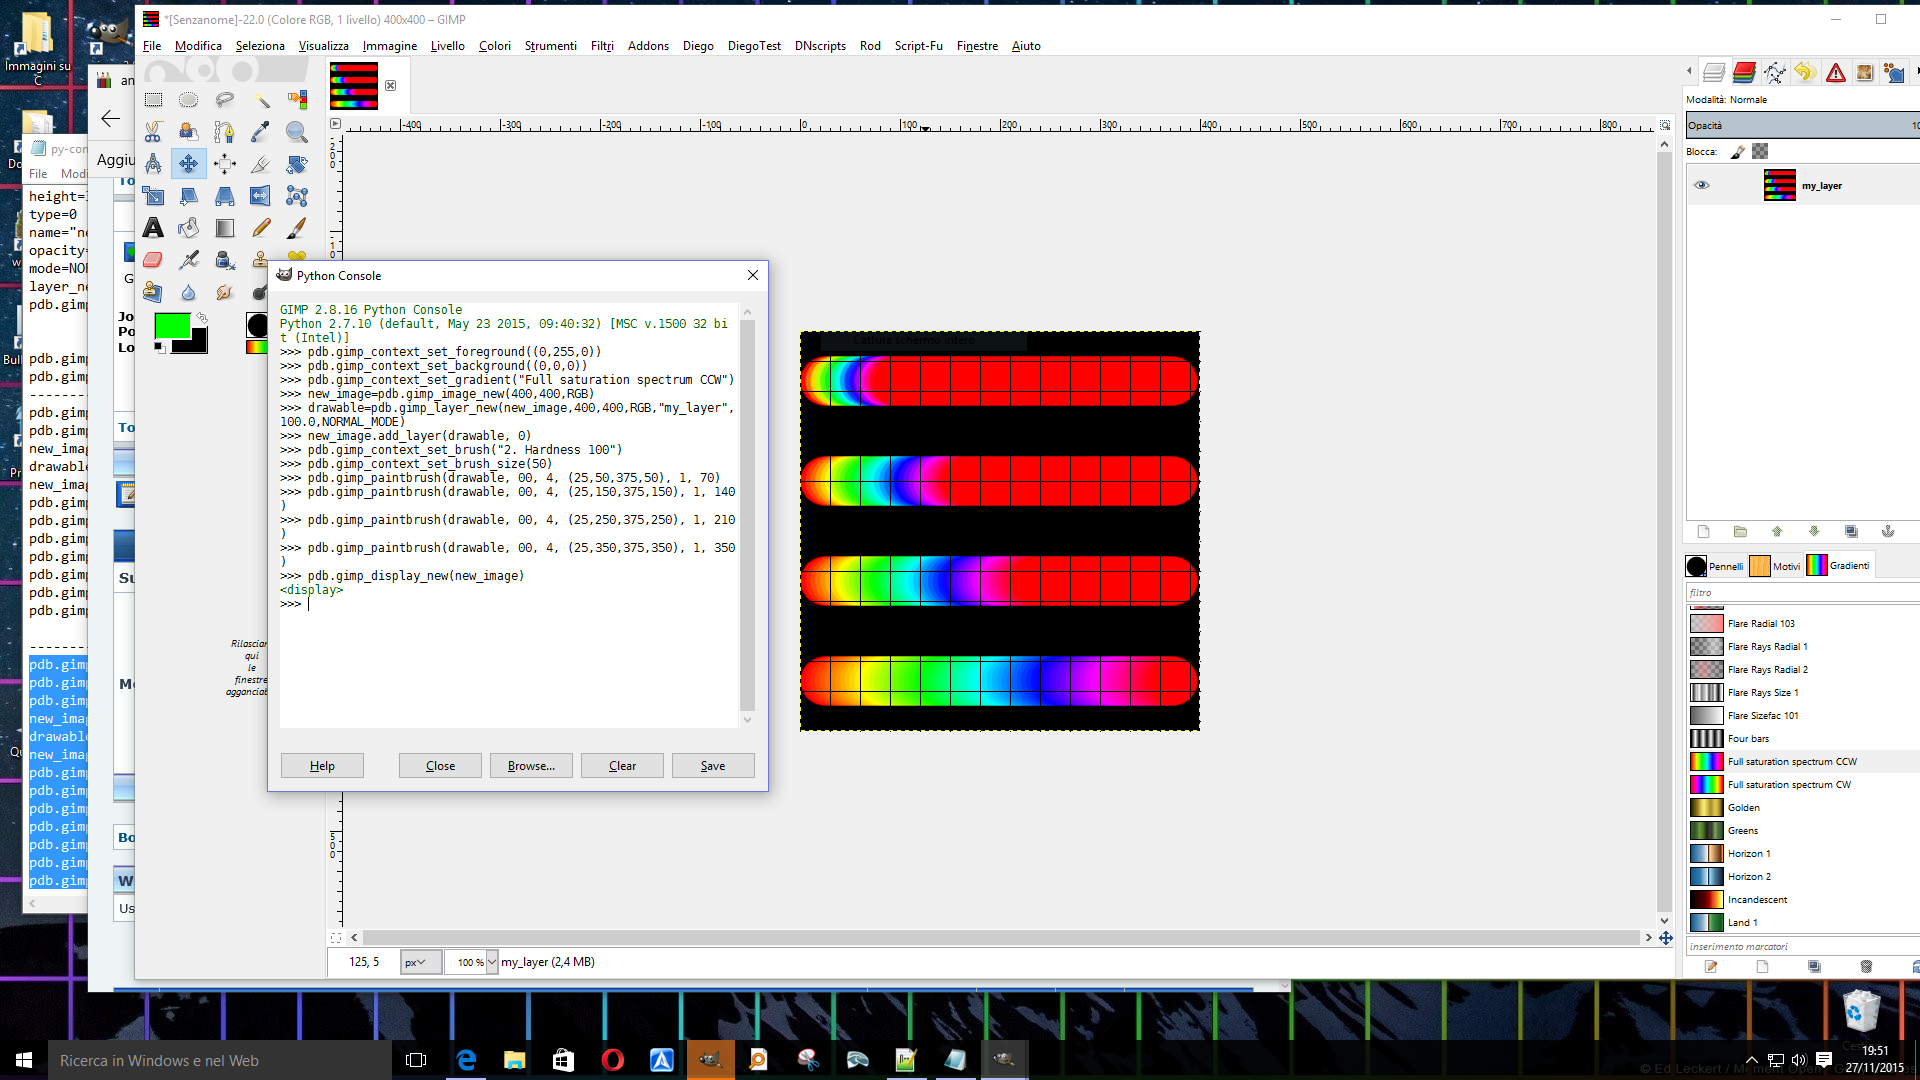
Task: Select the Rectangle Select tool
Action: (x=153, y=99)
